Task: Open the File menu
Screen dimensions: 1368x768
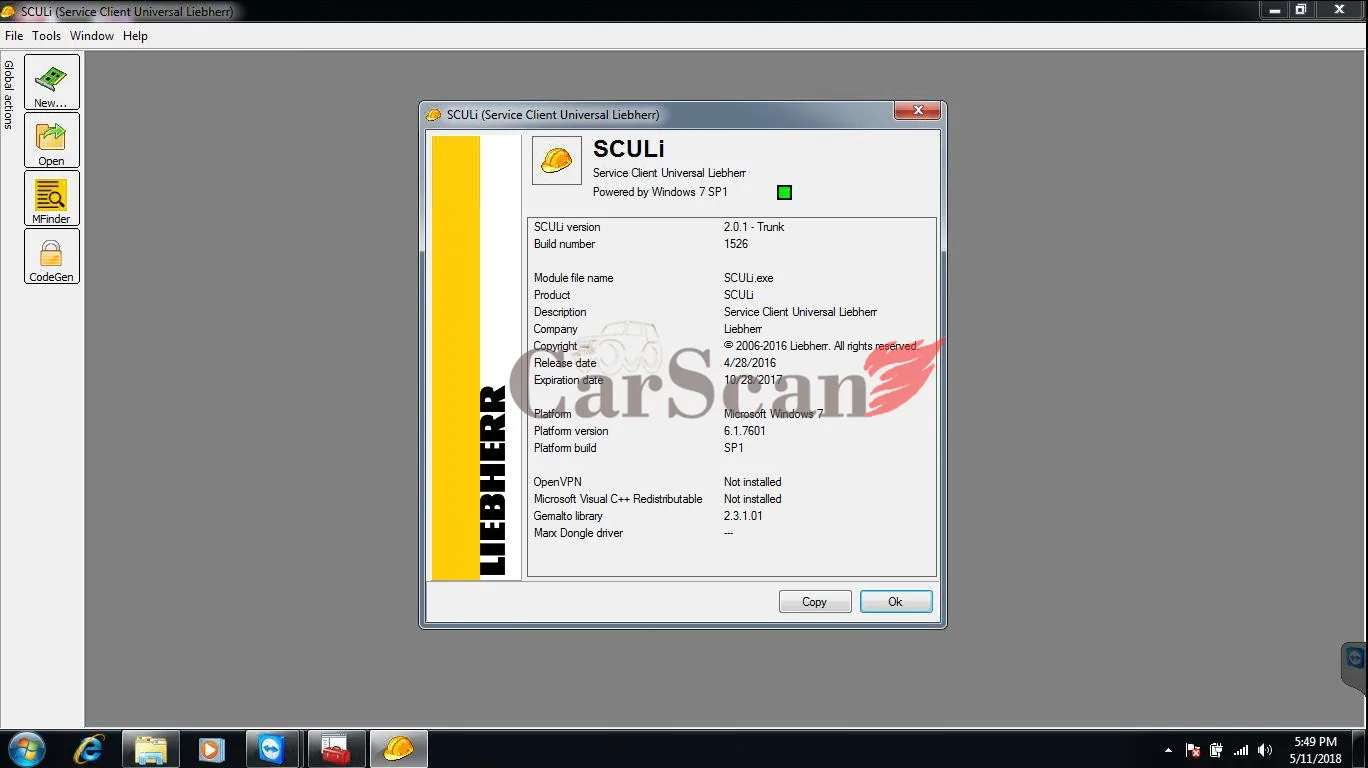Action: [x=14, y=36]
